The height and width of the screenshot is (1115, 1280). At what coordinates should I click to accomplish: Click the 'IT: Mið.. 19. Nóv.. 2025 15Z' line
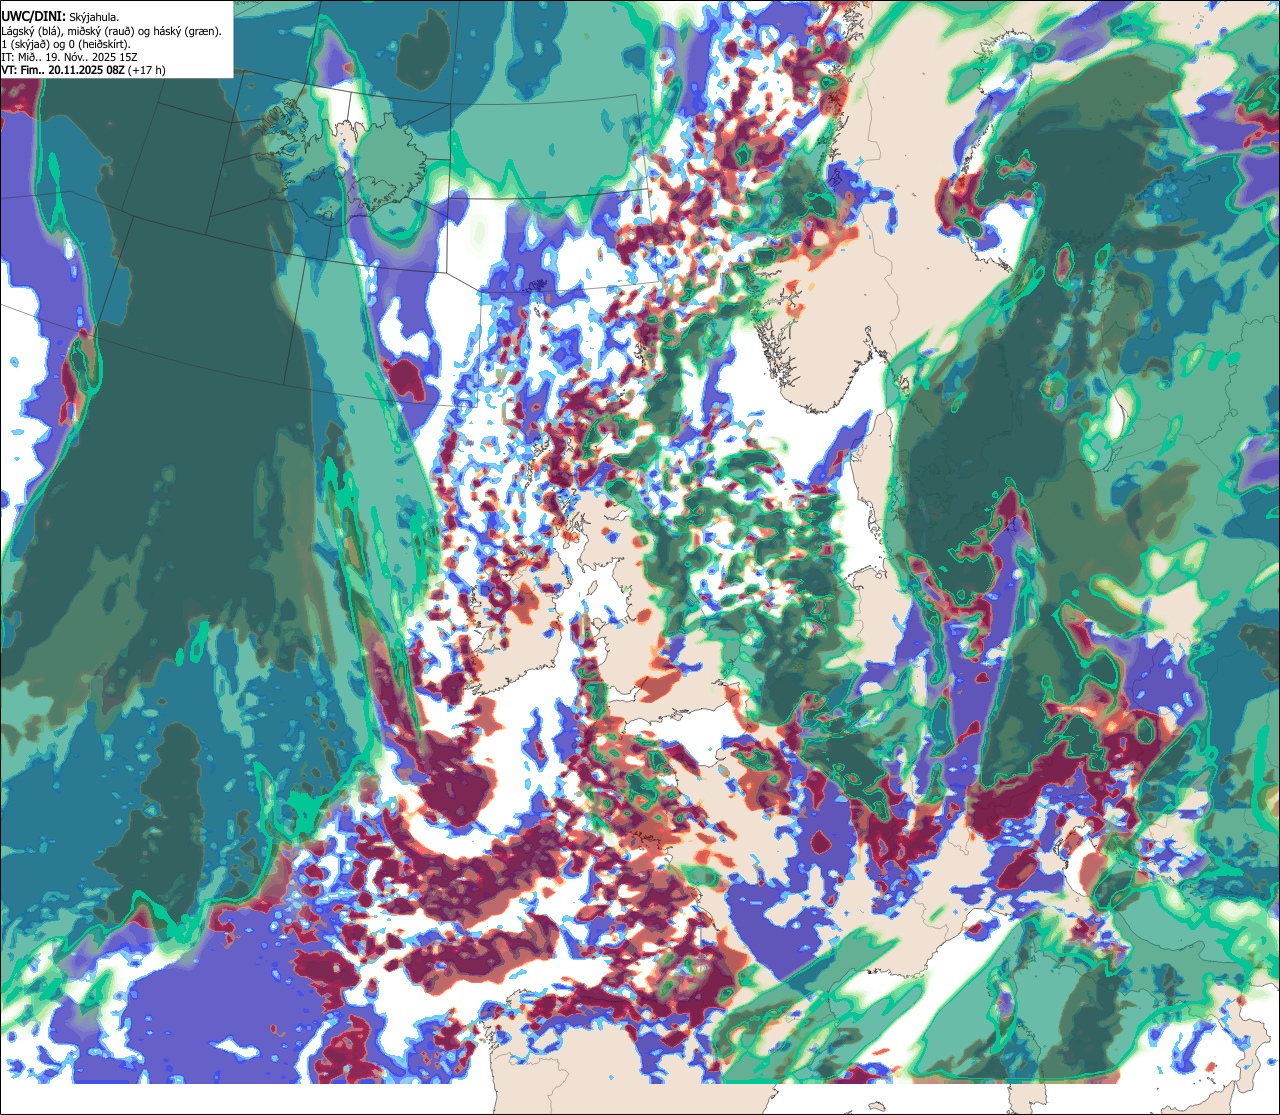pyautogui.click(x=70, y=57)
